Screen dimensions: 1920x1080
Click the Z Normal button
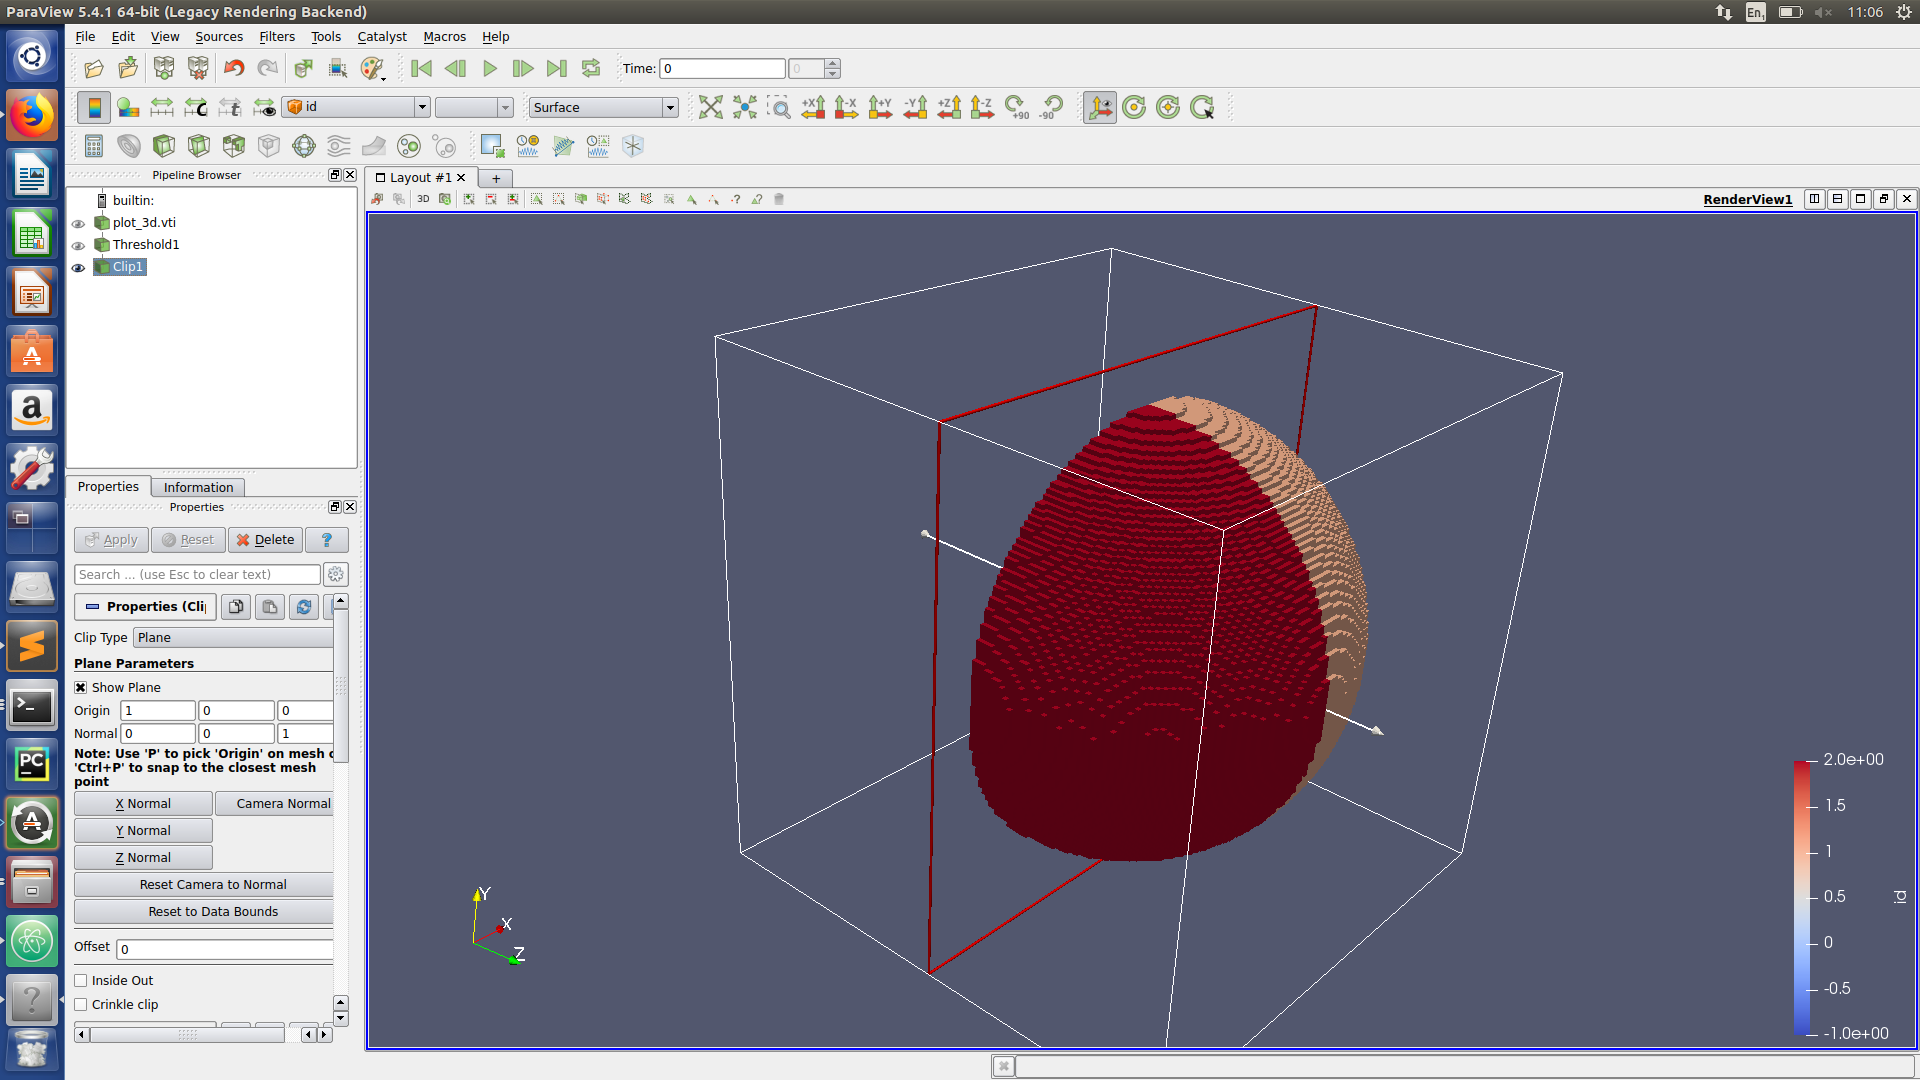[x=143, y=858]
